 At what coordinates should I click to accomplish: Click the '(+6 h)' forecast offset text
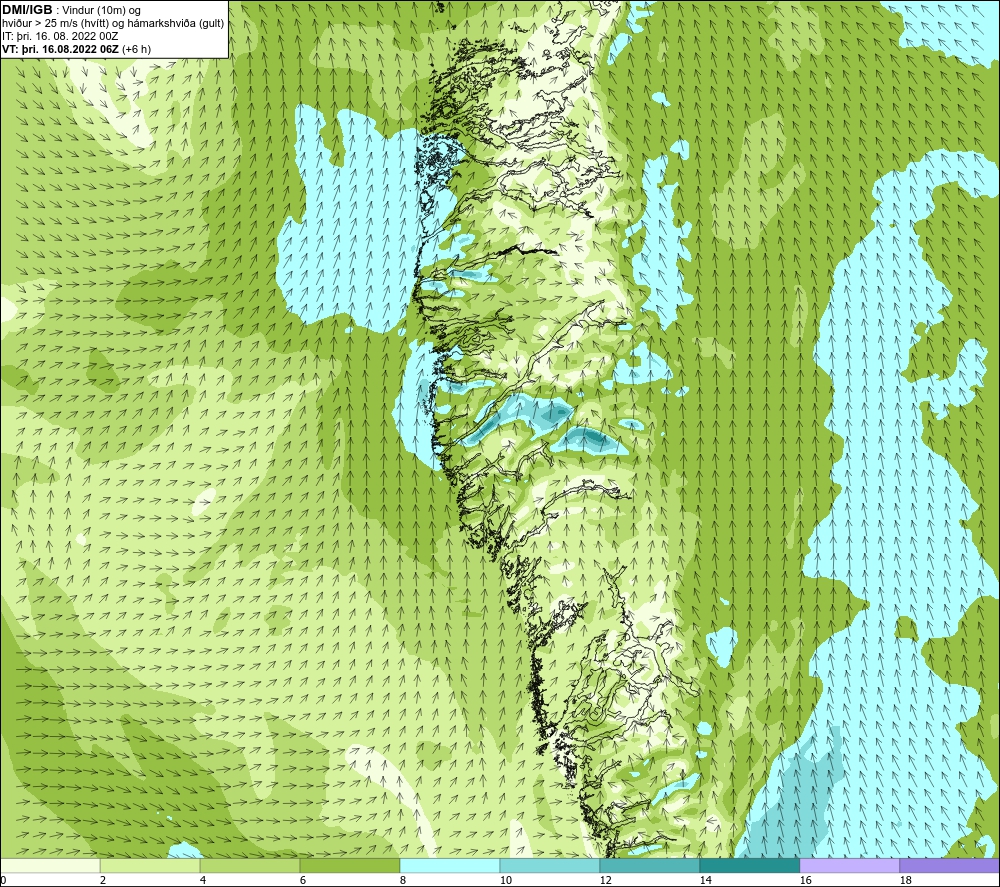[x=136, y=49]
